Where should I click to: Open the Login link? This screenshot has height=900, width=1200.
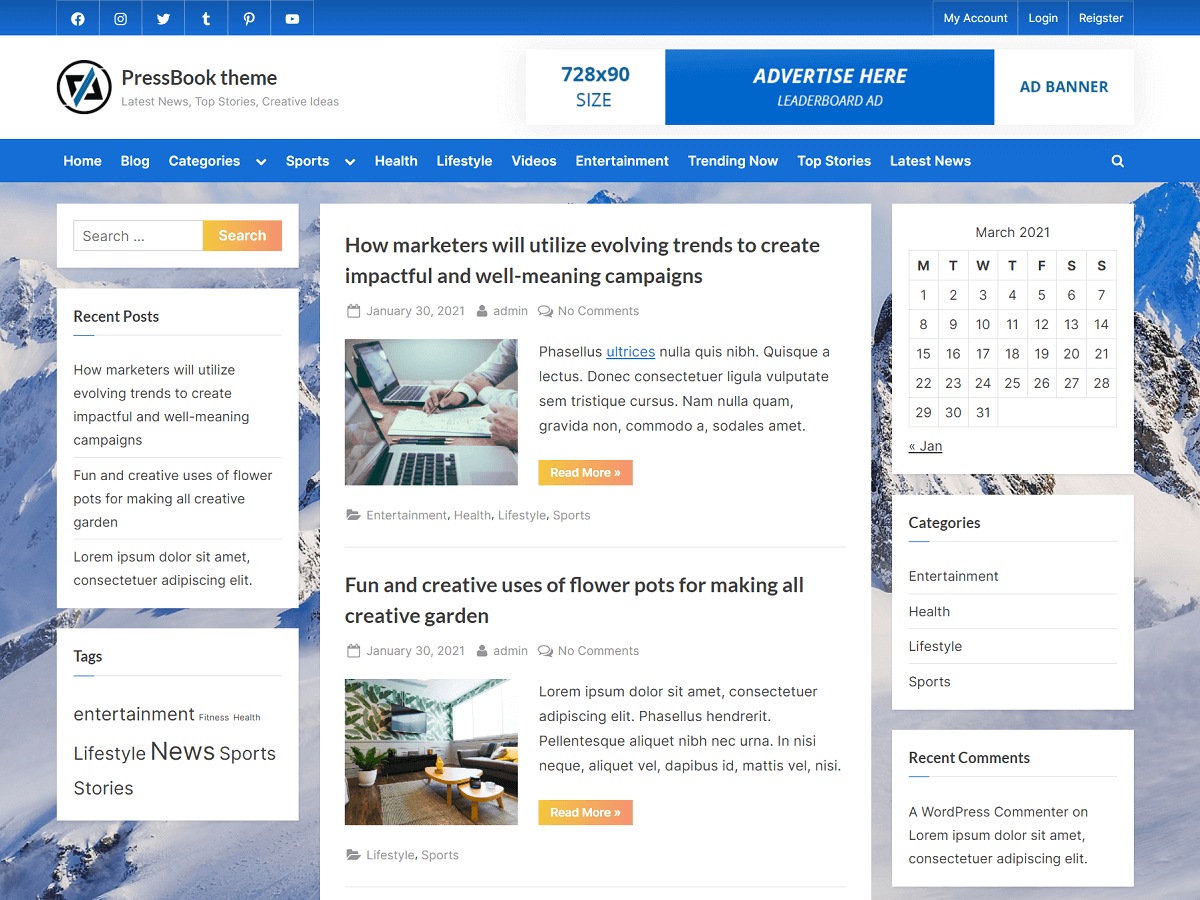click(x=1042, y=17)
